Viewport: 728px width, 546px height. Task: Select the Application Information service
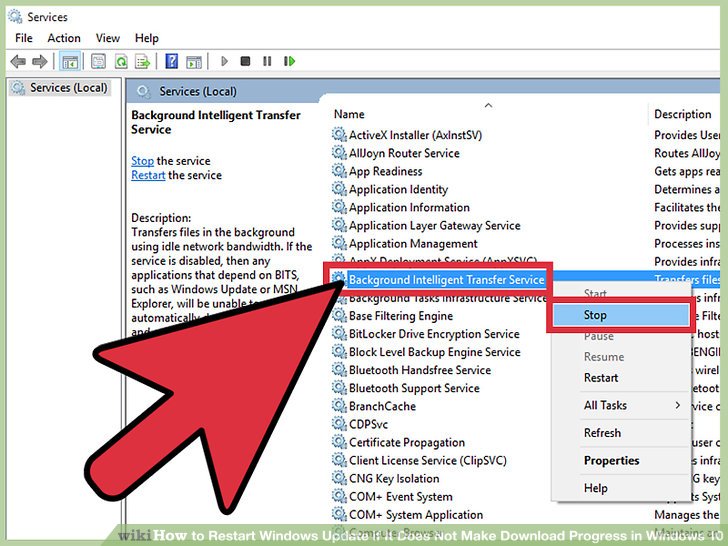[409, 208]
